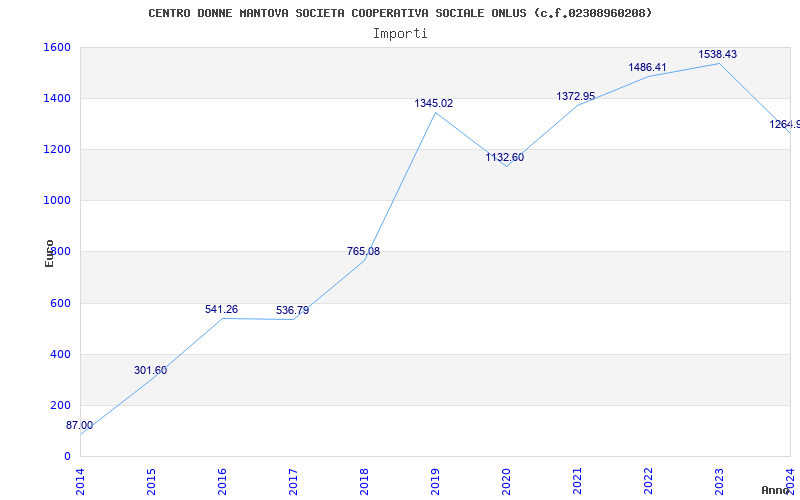Click the y-axis value 1000
The width and height of the screenshot is (800, 500).
57,201
